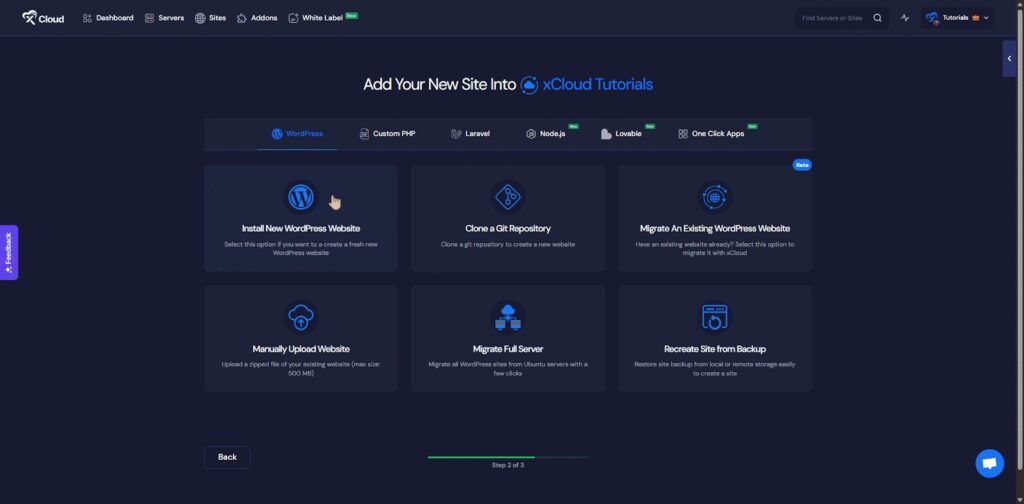Open the Node.js tab
Image resolution: width=1024 pixels, height=504 pixels.
pos(546,134)
